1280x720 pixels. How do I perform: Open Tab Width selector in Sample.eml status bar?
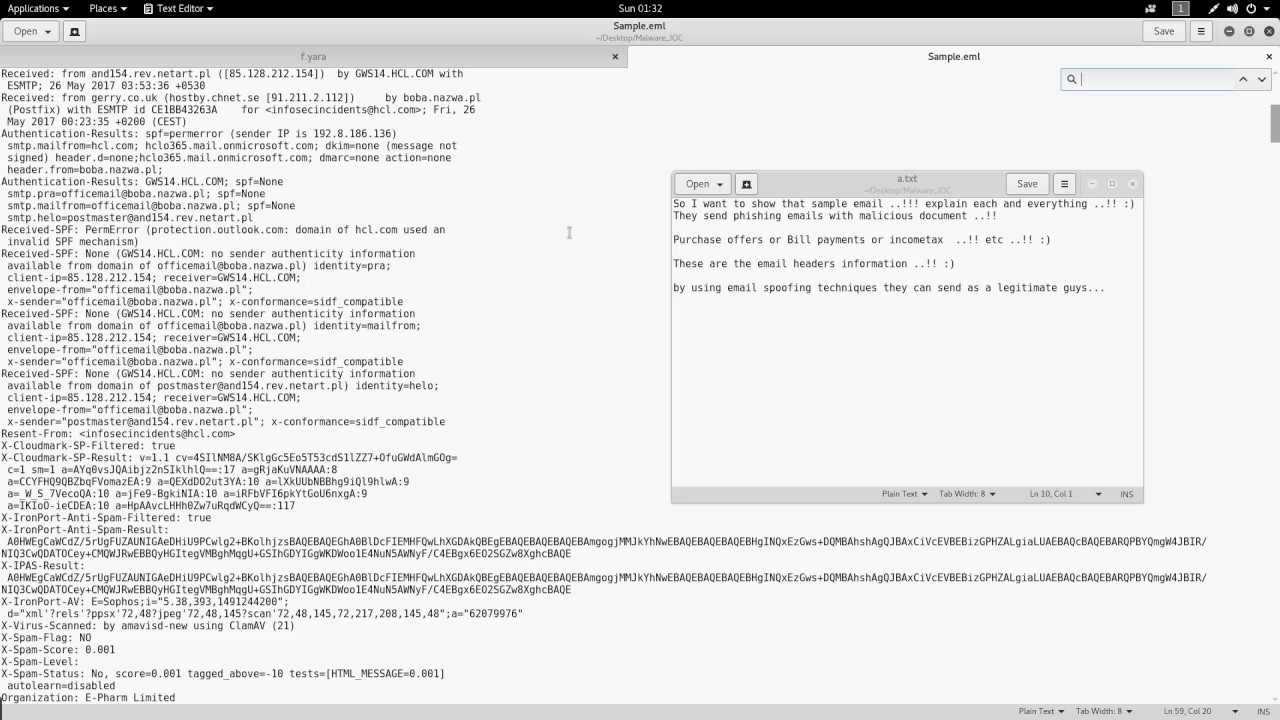(x=1103, y=711)
